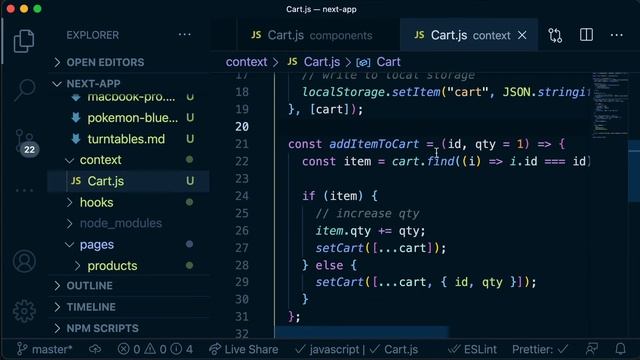Click the editor horizontal scrollbar
This screenshot has width=640, height=360.
tap(362, 331)
